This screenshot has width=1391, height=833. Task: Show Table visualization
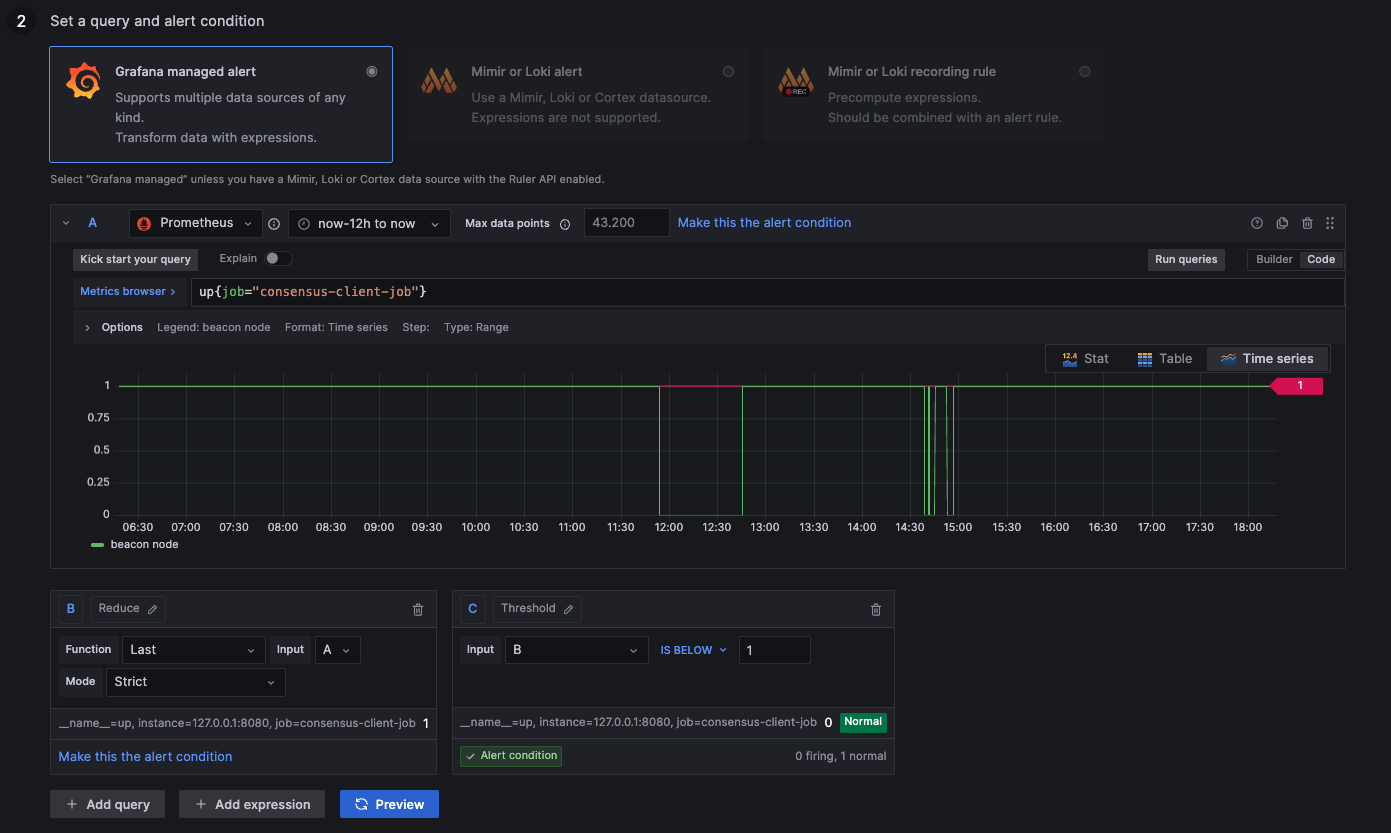[x=1165, y=358]
